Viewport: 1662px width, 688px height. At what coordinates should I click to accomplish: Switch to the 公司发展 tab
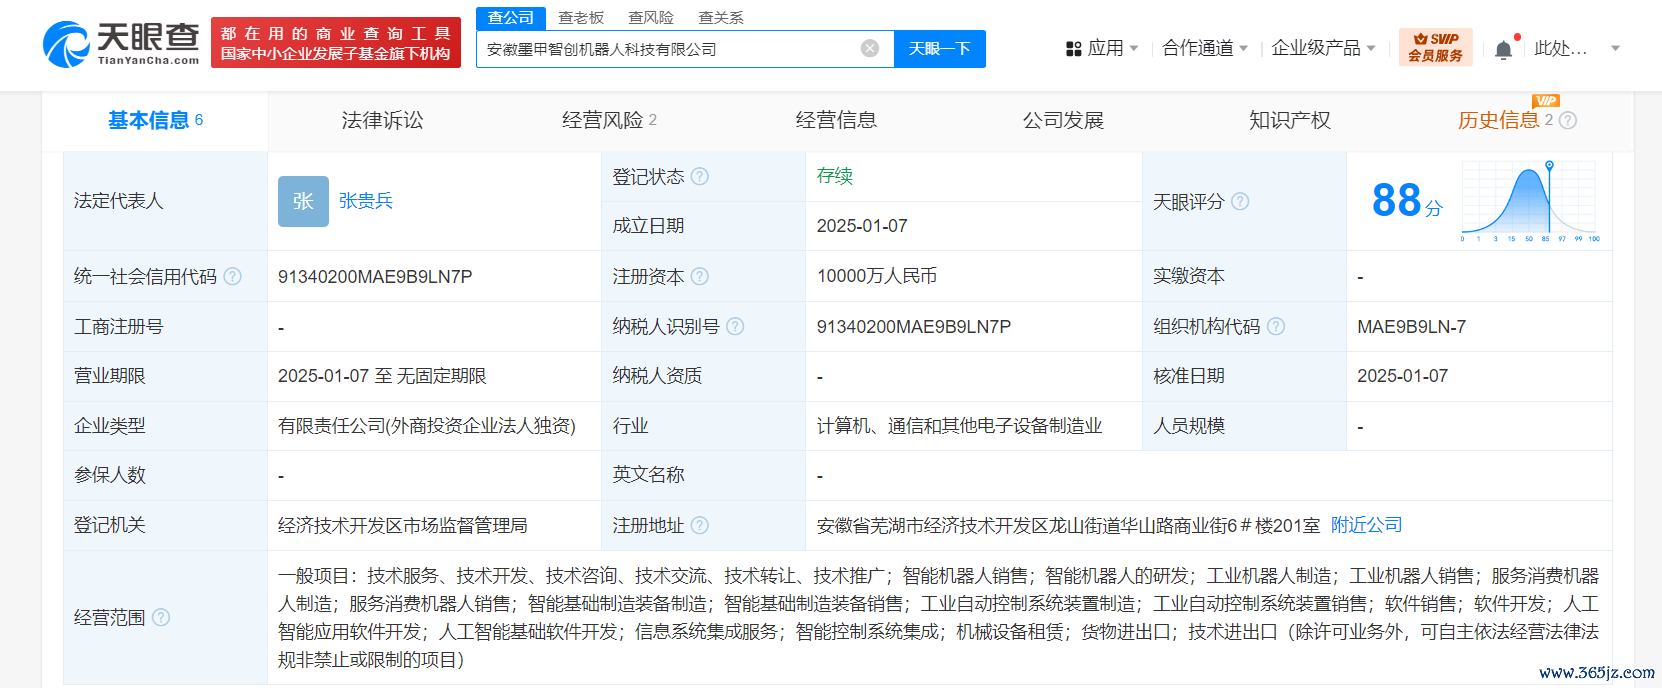point(1063,120)
